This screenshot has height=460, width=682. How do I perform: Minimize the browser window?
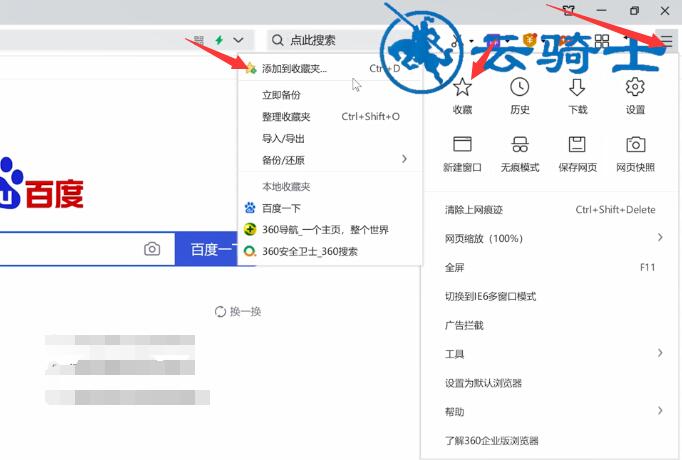(x=602, y=10)
